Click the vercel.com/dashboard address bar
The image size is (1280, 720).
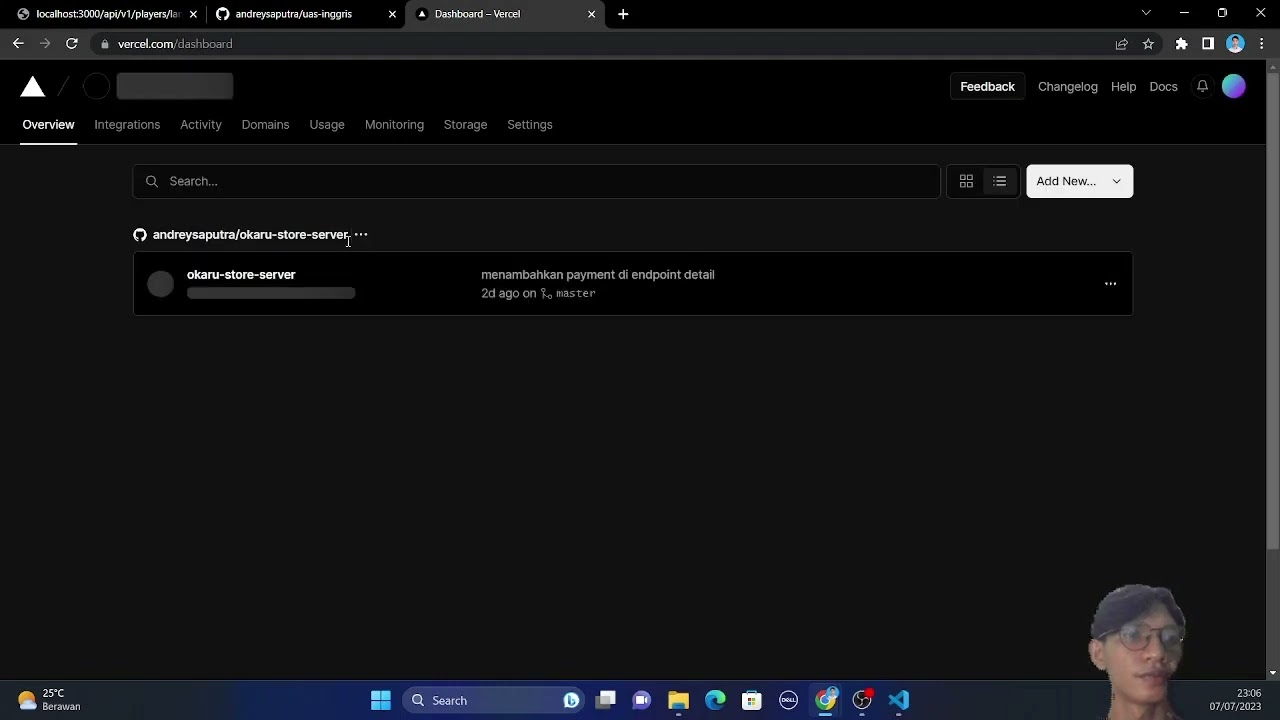pos(600,44)
